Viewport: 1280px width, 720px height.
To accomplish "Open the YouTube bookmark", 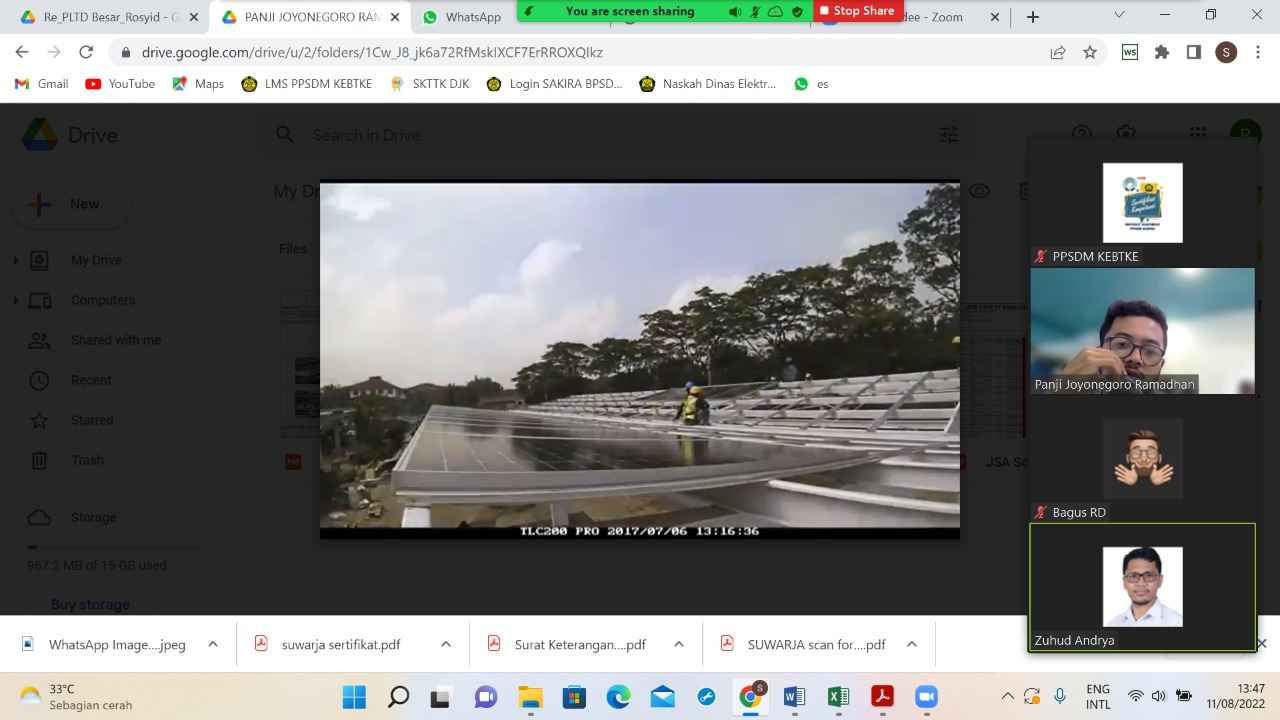I will (x=120, y=84).
